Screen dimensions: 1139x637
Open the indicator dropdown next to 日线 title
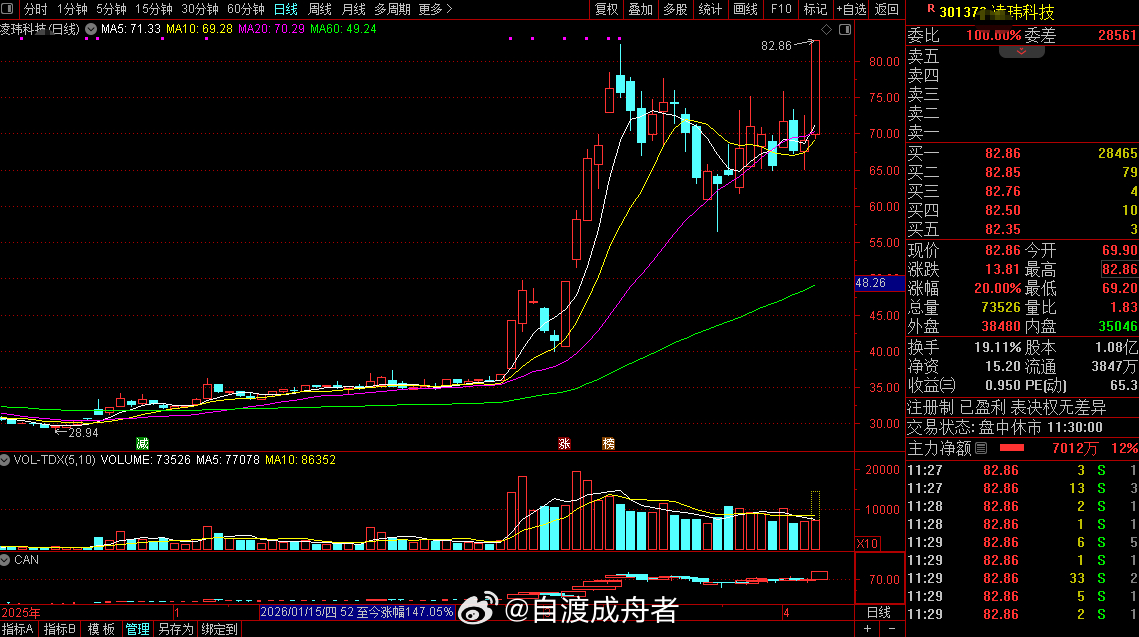tap(91, 29)
